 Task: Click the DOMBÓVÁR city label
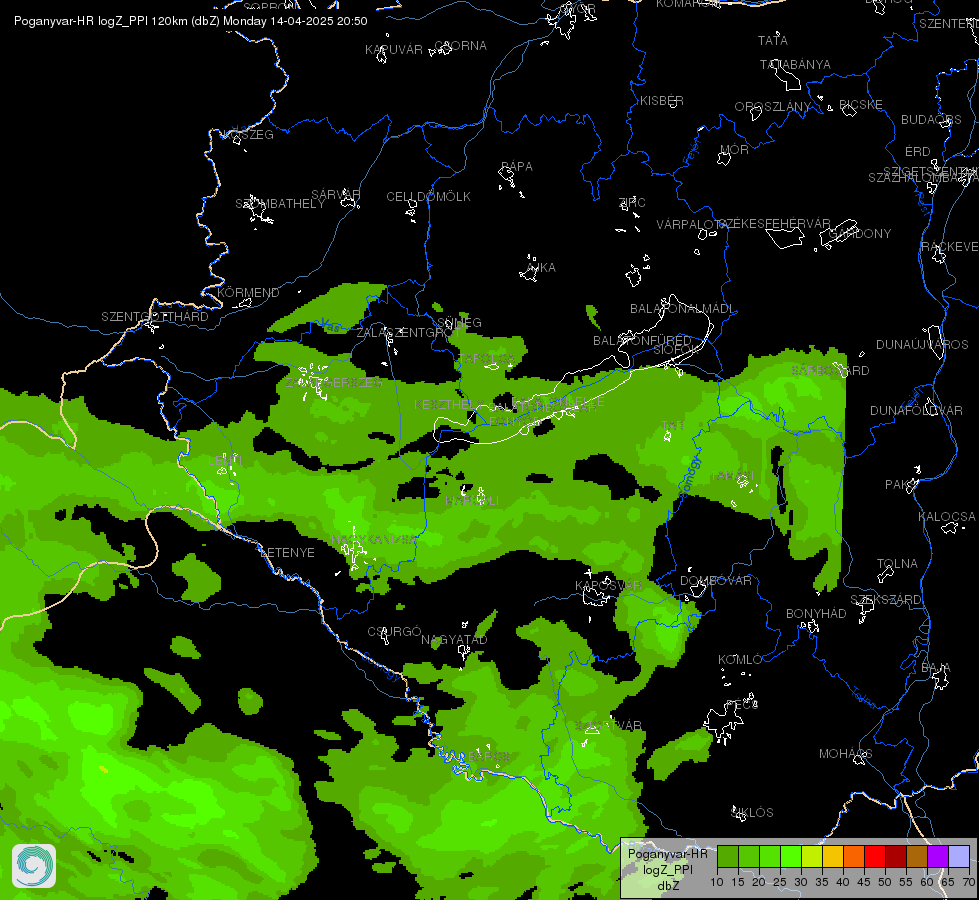click(716, 581)
